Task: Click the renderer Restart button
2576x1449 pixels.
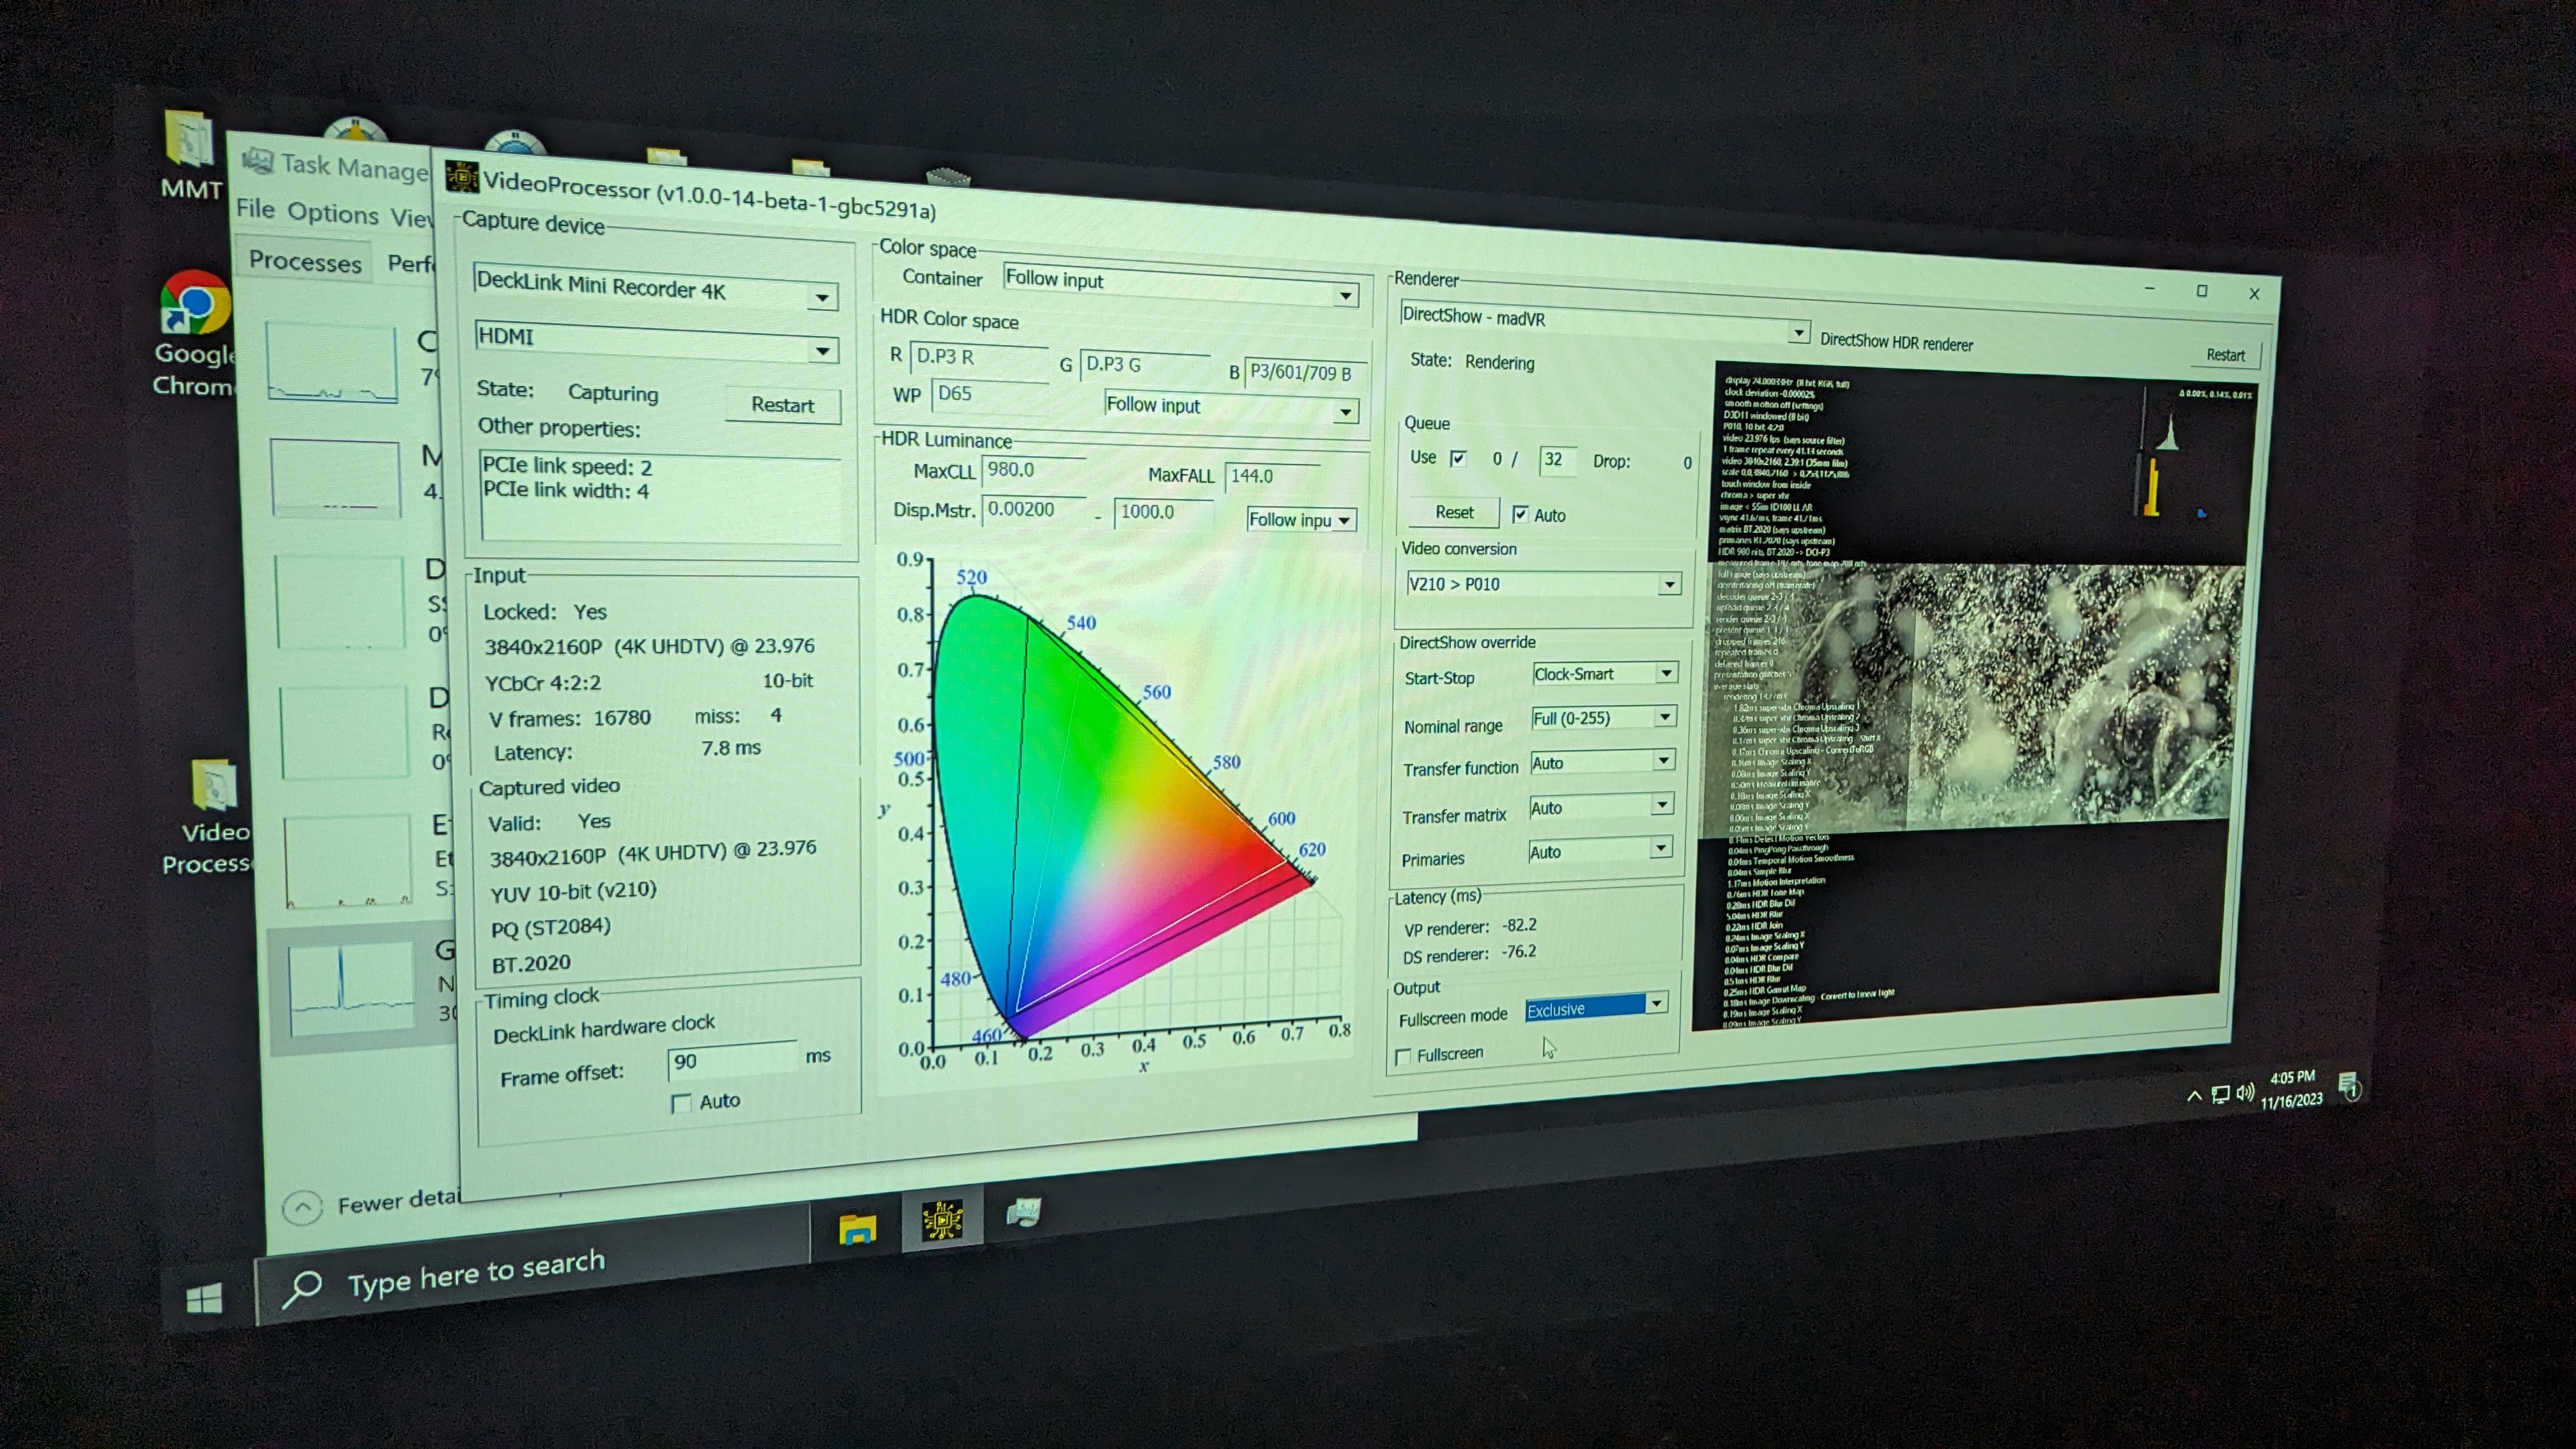Action: coord(2225,355)
